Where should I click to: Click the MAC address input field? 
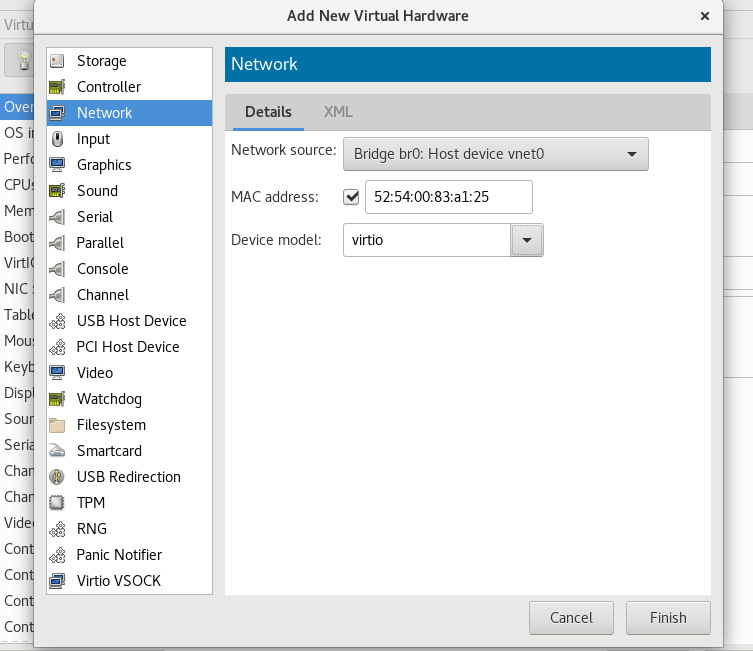(x=449, y=197)
